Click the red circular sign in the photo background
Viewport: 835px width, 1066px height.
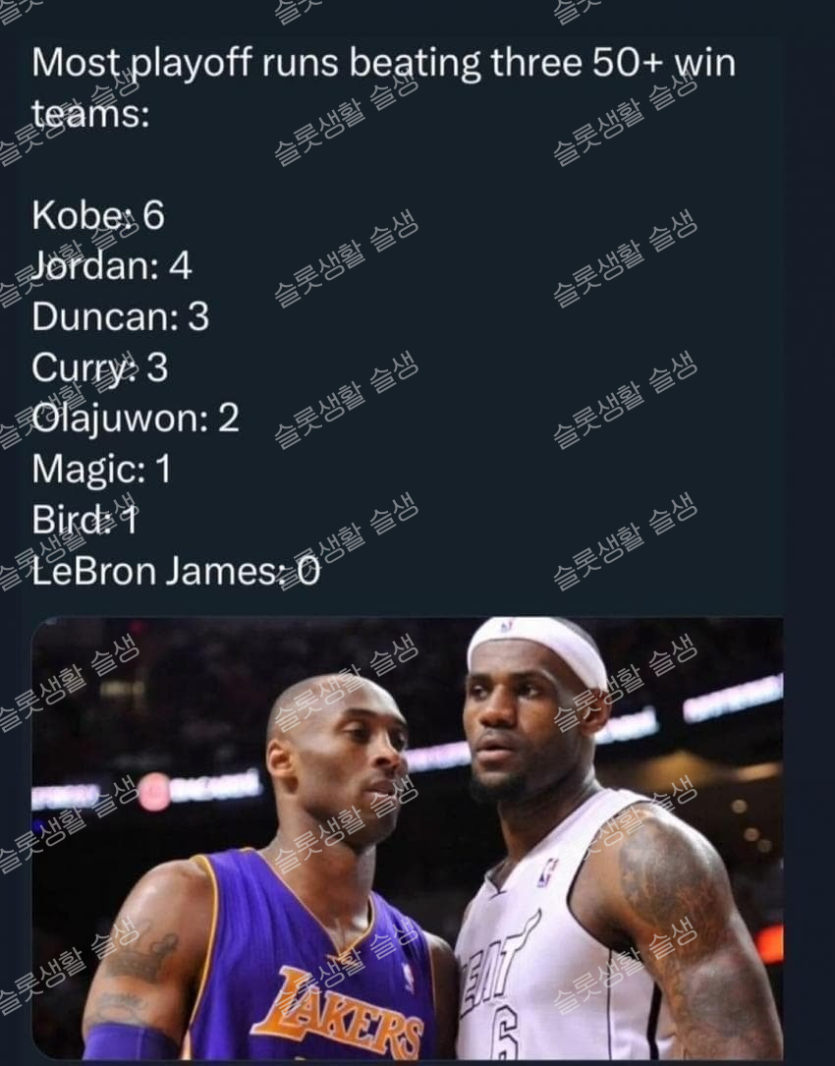tap(154, 792)
